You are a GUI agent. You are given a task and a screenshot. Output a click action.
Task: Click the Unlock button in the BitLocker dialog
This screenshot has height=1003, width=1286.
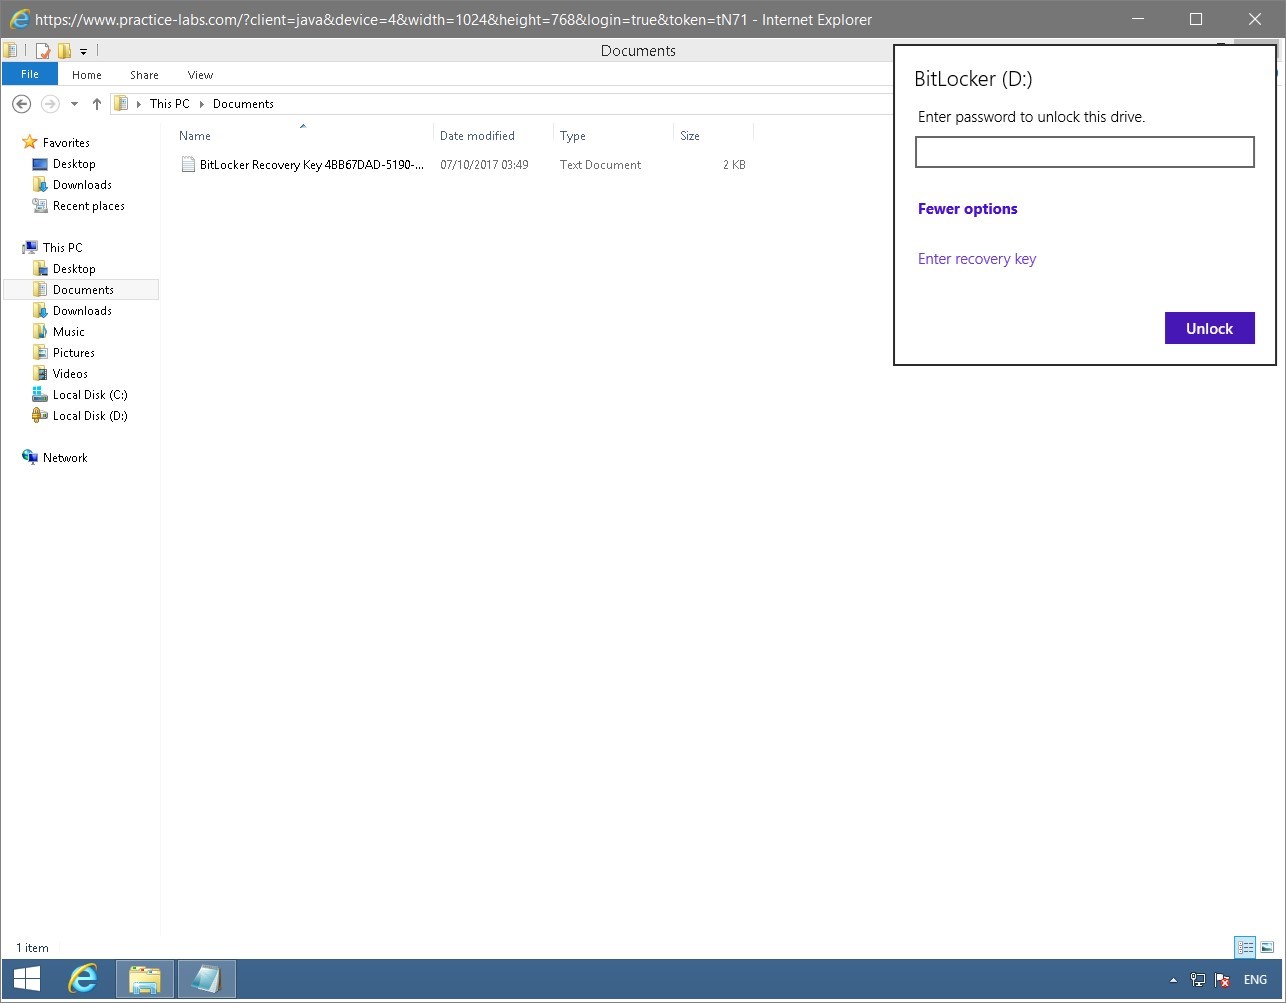1209,327
